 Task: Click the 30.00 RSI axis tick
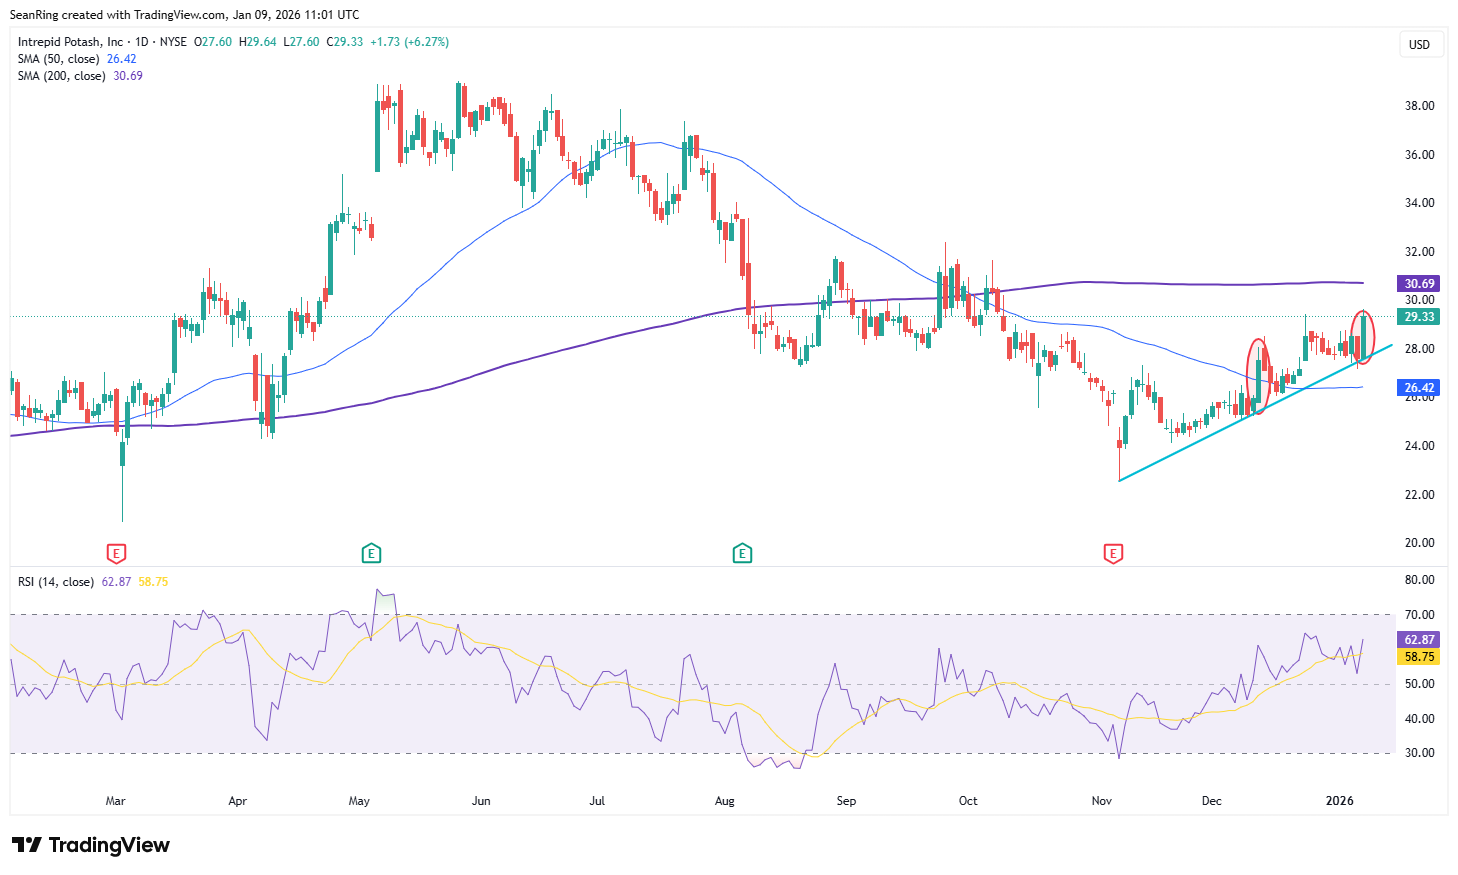tap(1420, 753)
